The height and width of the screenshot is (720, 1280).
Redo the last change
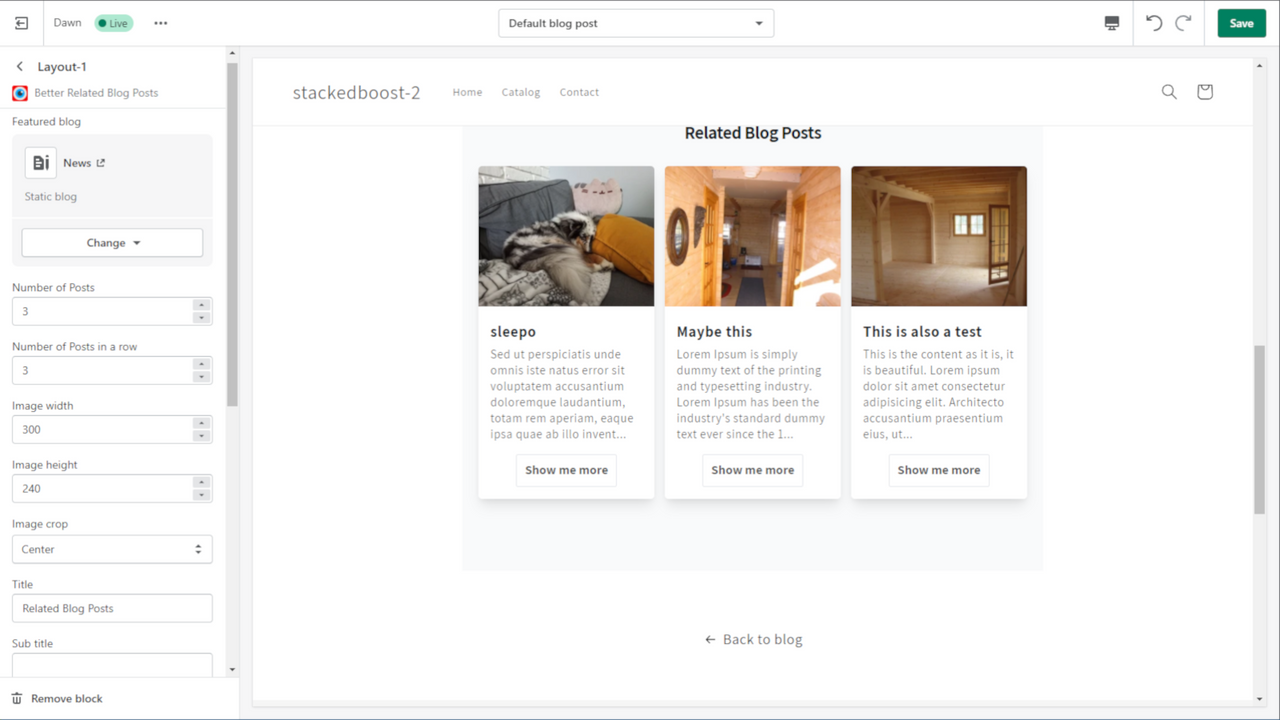1183,23
